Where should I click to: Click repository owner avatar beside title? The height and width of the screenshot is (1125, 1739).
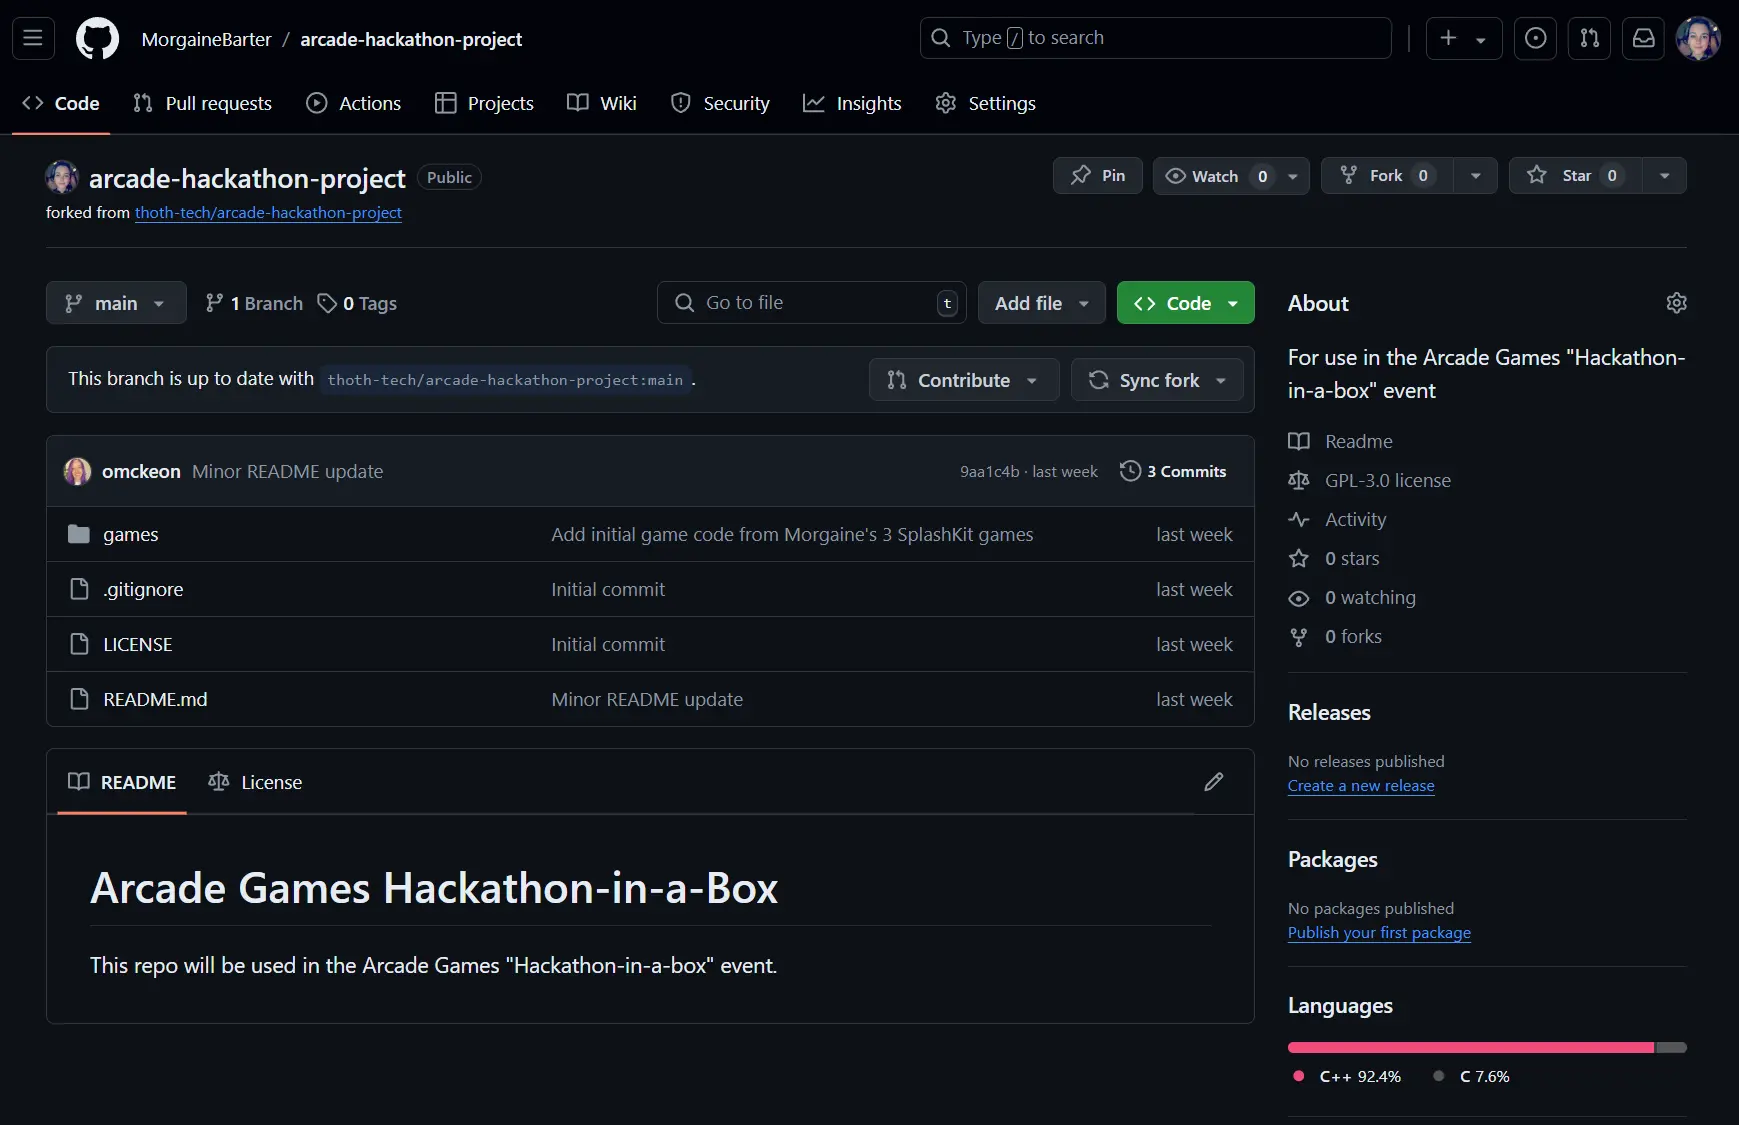pyautogui.click(x=62, y=177)
